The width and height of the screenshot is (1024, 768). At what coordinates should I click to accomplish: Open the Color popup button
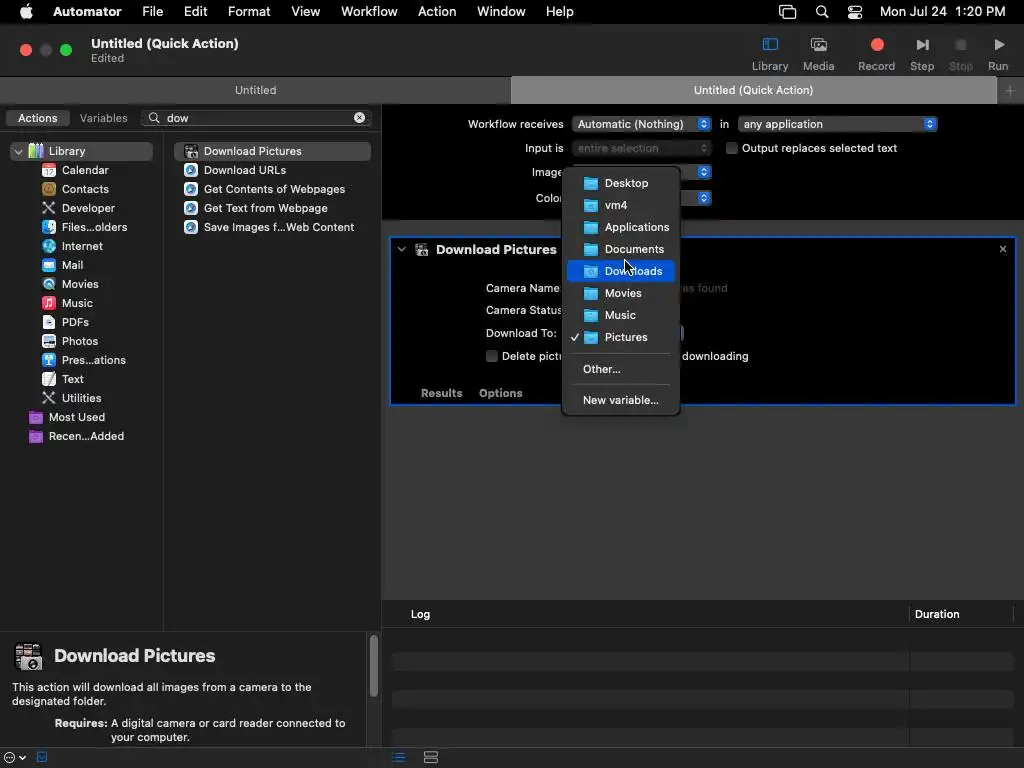point(703,198)
